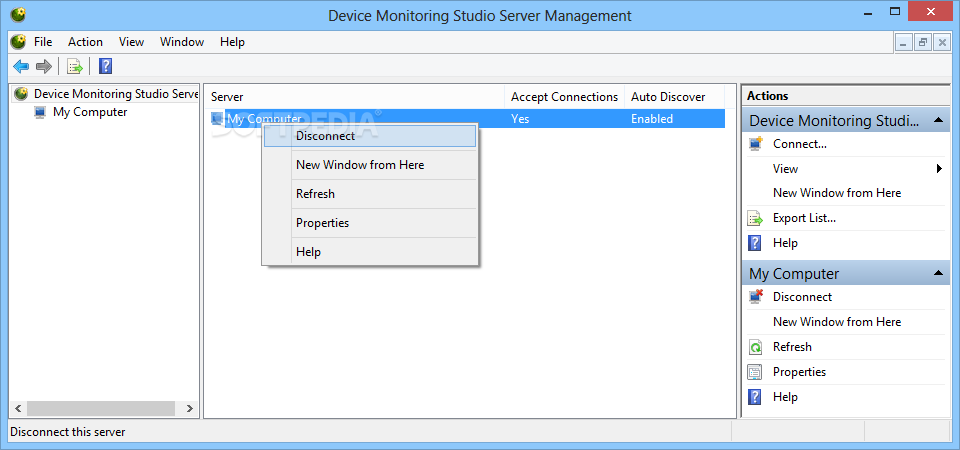
Task: Expand the View submenu arrow
Action: pyautogui.click(x=939, y=168)
